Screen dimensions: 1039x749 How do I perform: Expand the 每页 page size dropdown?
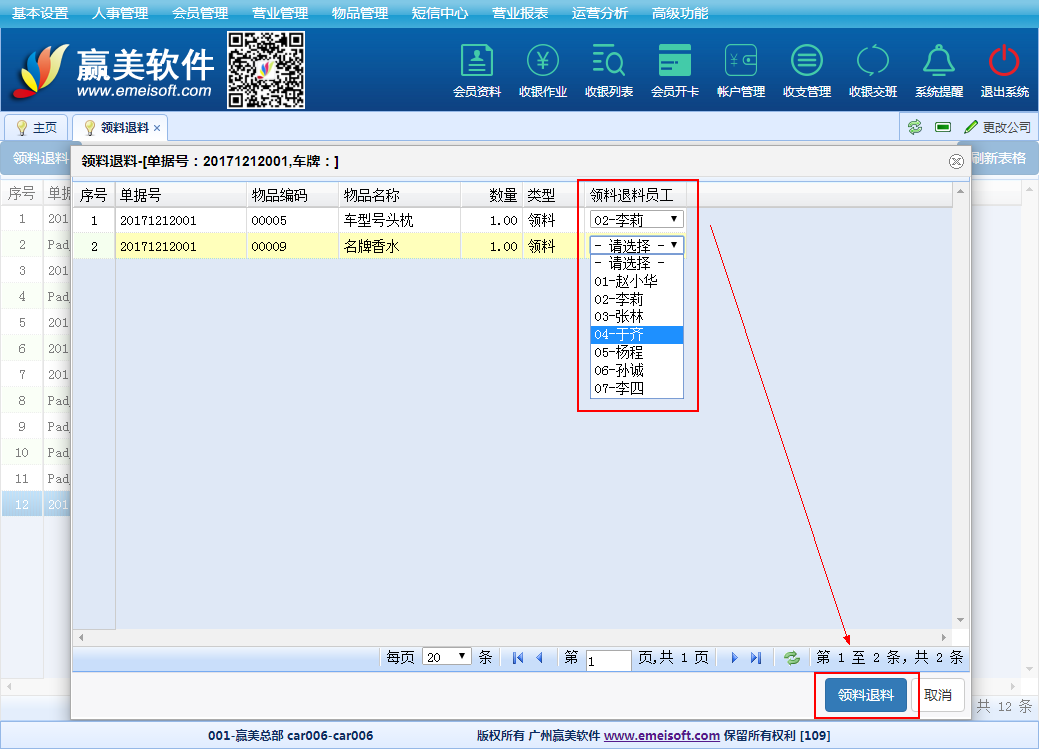pyautogui.click(x=447, y=657)
